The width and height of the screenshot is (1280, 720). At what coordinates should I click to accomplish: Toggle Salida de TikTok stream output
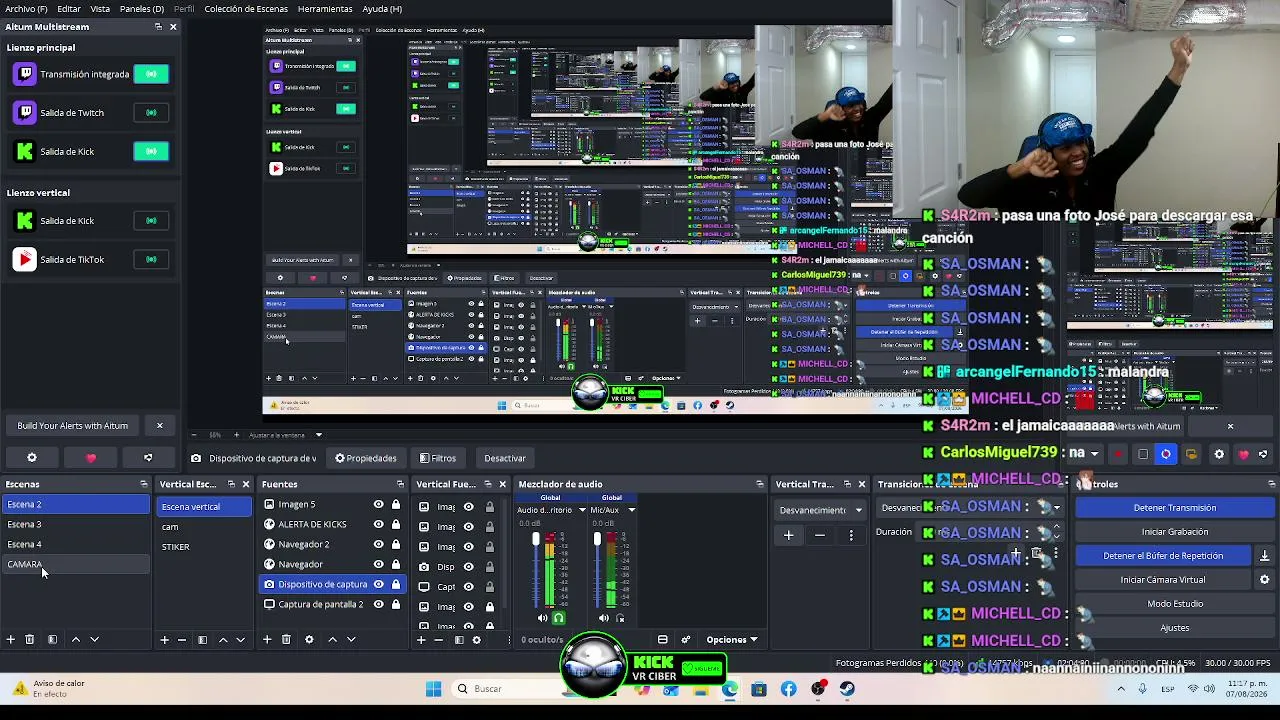point(151,260)
